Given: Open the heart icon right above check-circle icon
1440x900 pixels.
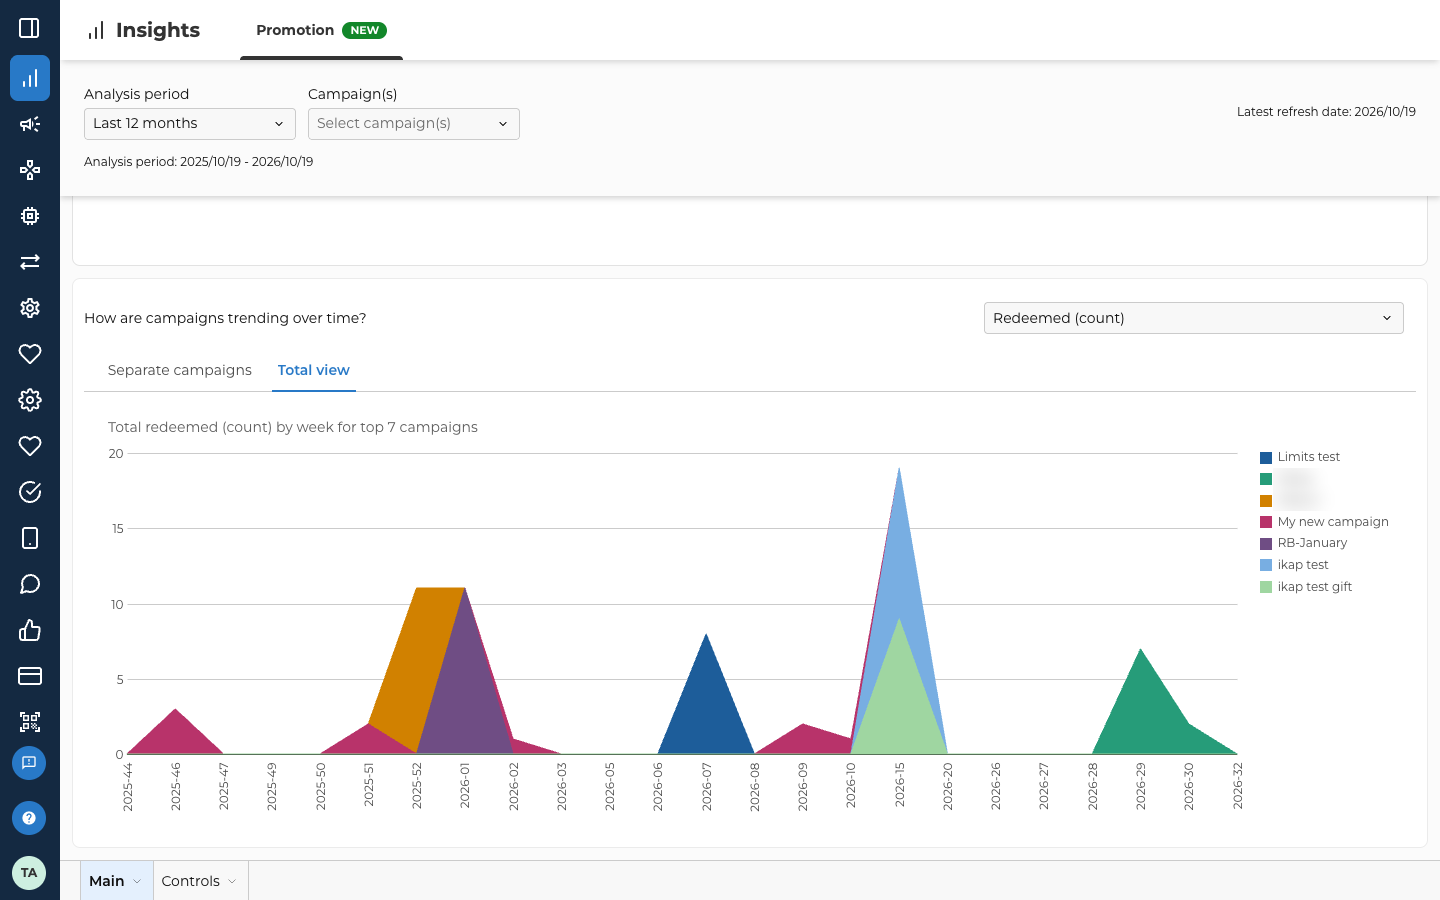Looking at the screenshot, I should coord(30,446).
